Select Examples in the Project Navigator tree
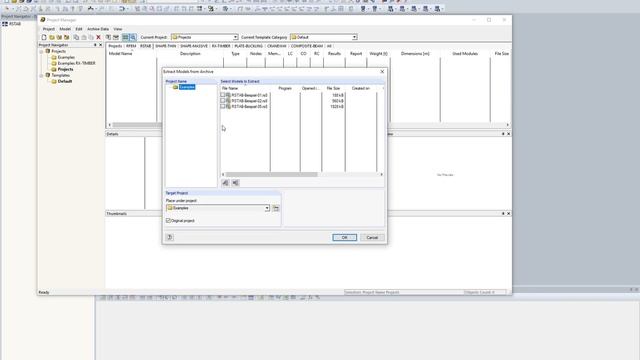640x360 pixels. coord(66,58)
